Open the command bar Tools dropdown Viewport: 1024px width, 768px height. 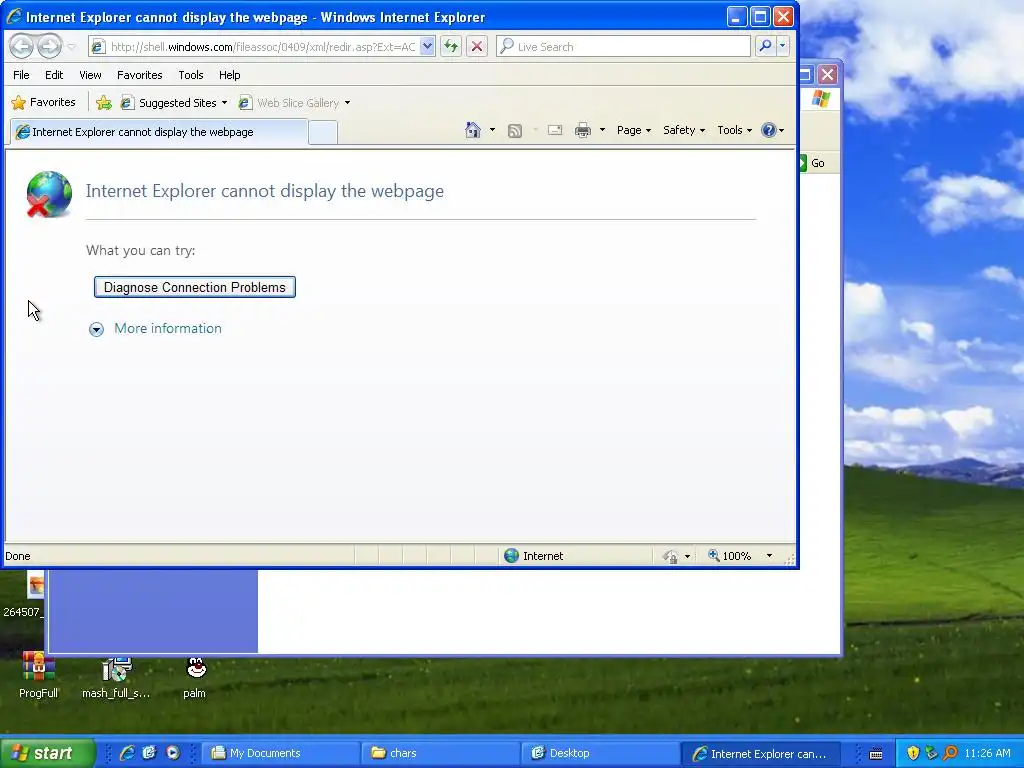point(734,130)
